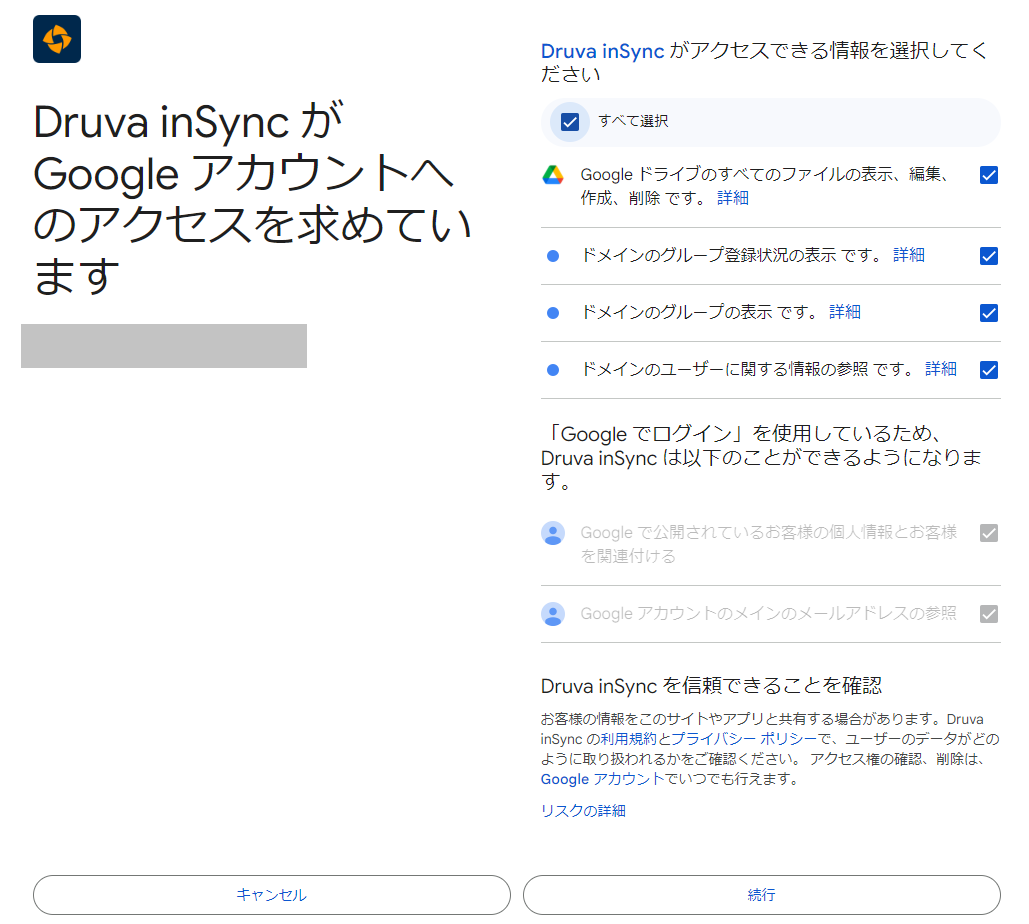1029x924 pixels.
Task: Click the blue dot beside ドメインのグループの表示
Action: click(553, 313)
